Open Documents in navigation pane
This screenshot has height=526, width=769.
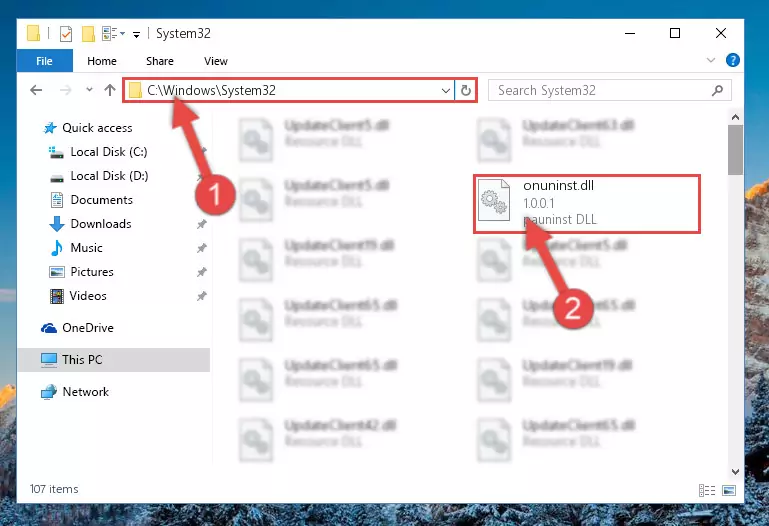102,200
